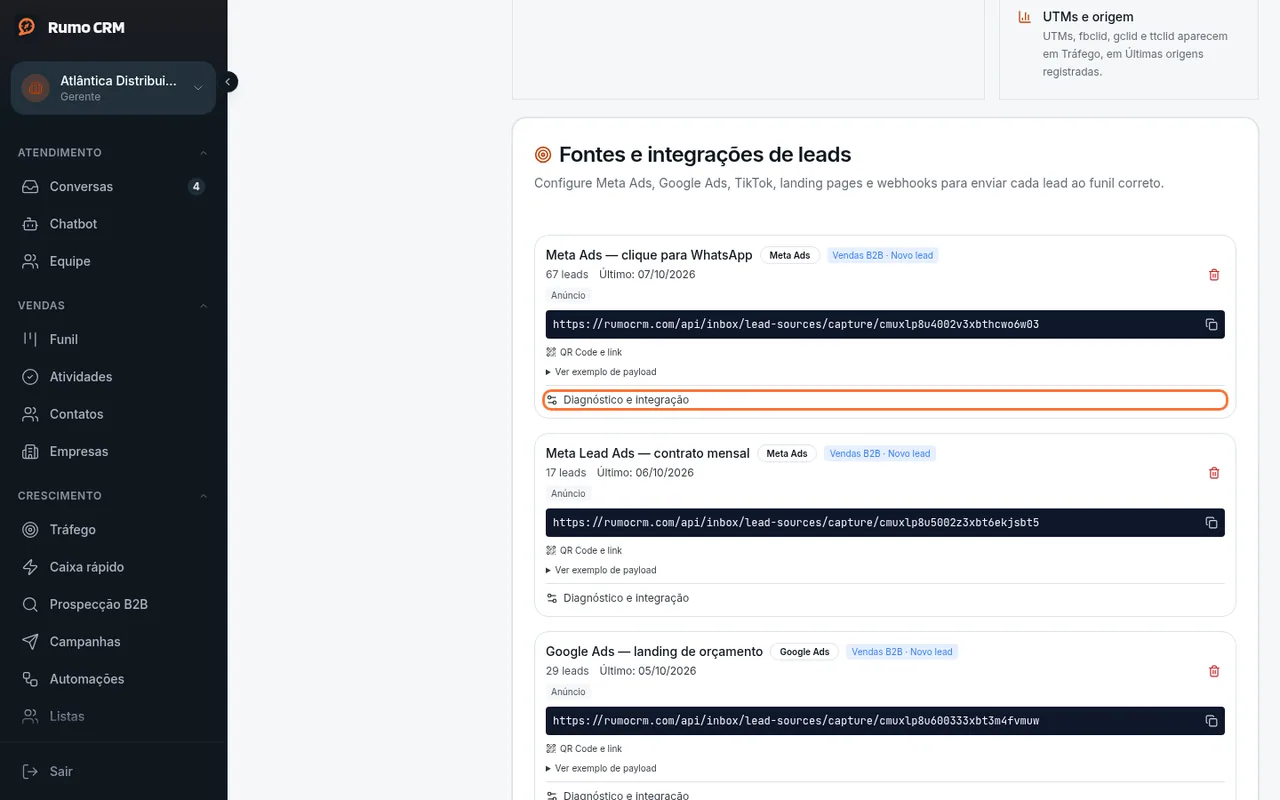Go to Prospecção B2B

(113, 604)
